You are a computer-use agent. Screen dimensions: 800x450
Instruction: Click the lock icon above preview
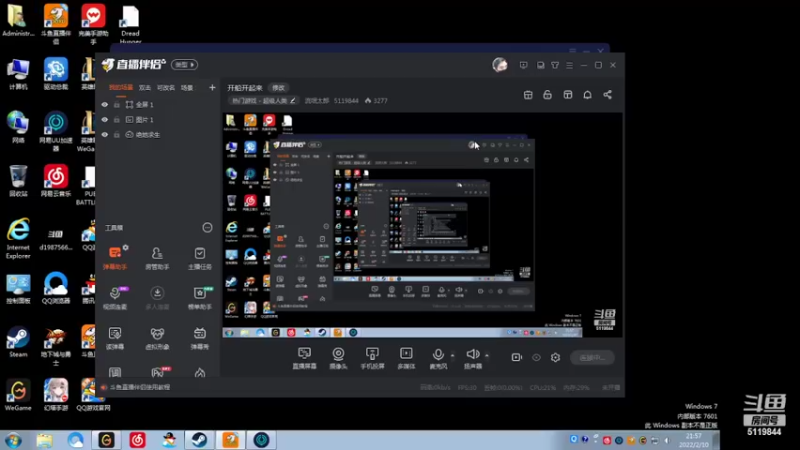(547, 95)
